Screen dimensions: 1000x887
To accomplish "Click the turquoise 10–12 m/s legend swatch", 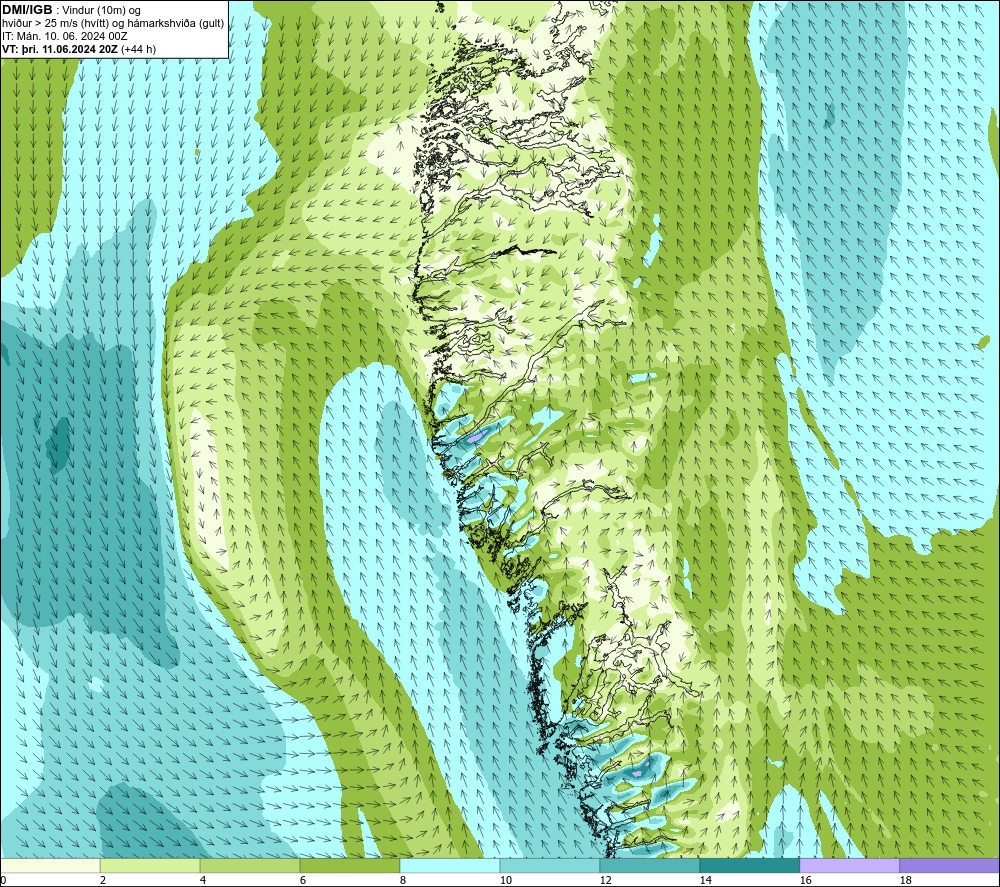I will tap(550, 866).
